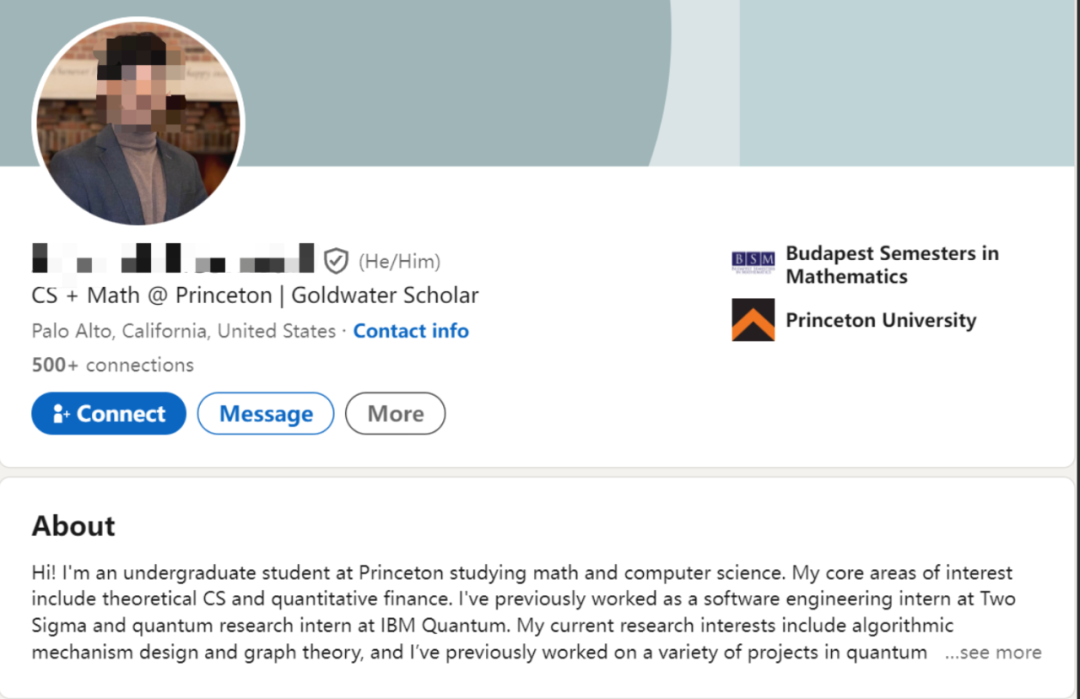Viewport: 1080px width, 699px height.
Task: Open the Contact info link
Action: click(x=411, y=331)
